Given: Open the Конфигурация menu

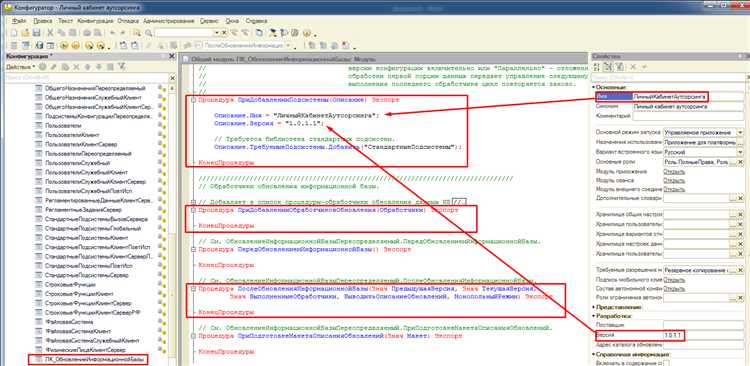Looking at the screenshot, I should 95,22.
